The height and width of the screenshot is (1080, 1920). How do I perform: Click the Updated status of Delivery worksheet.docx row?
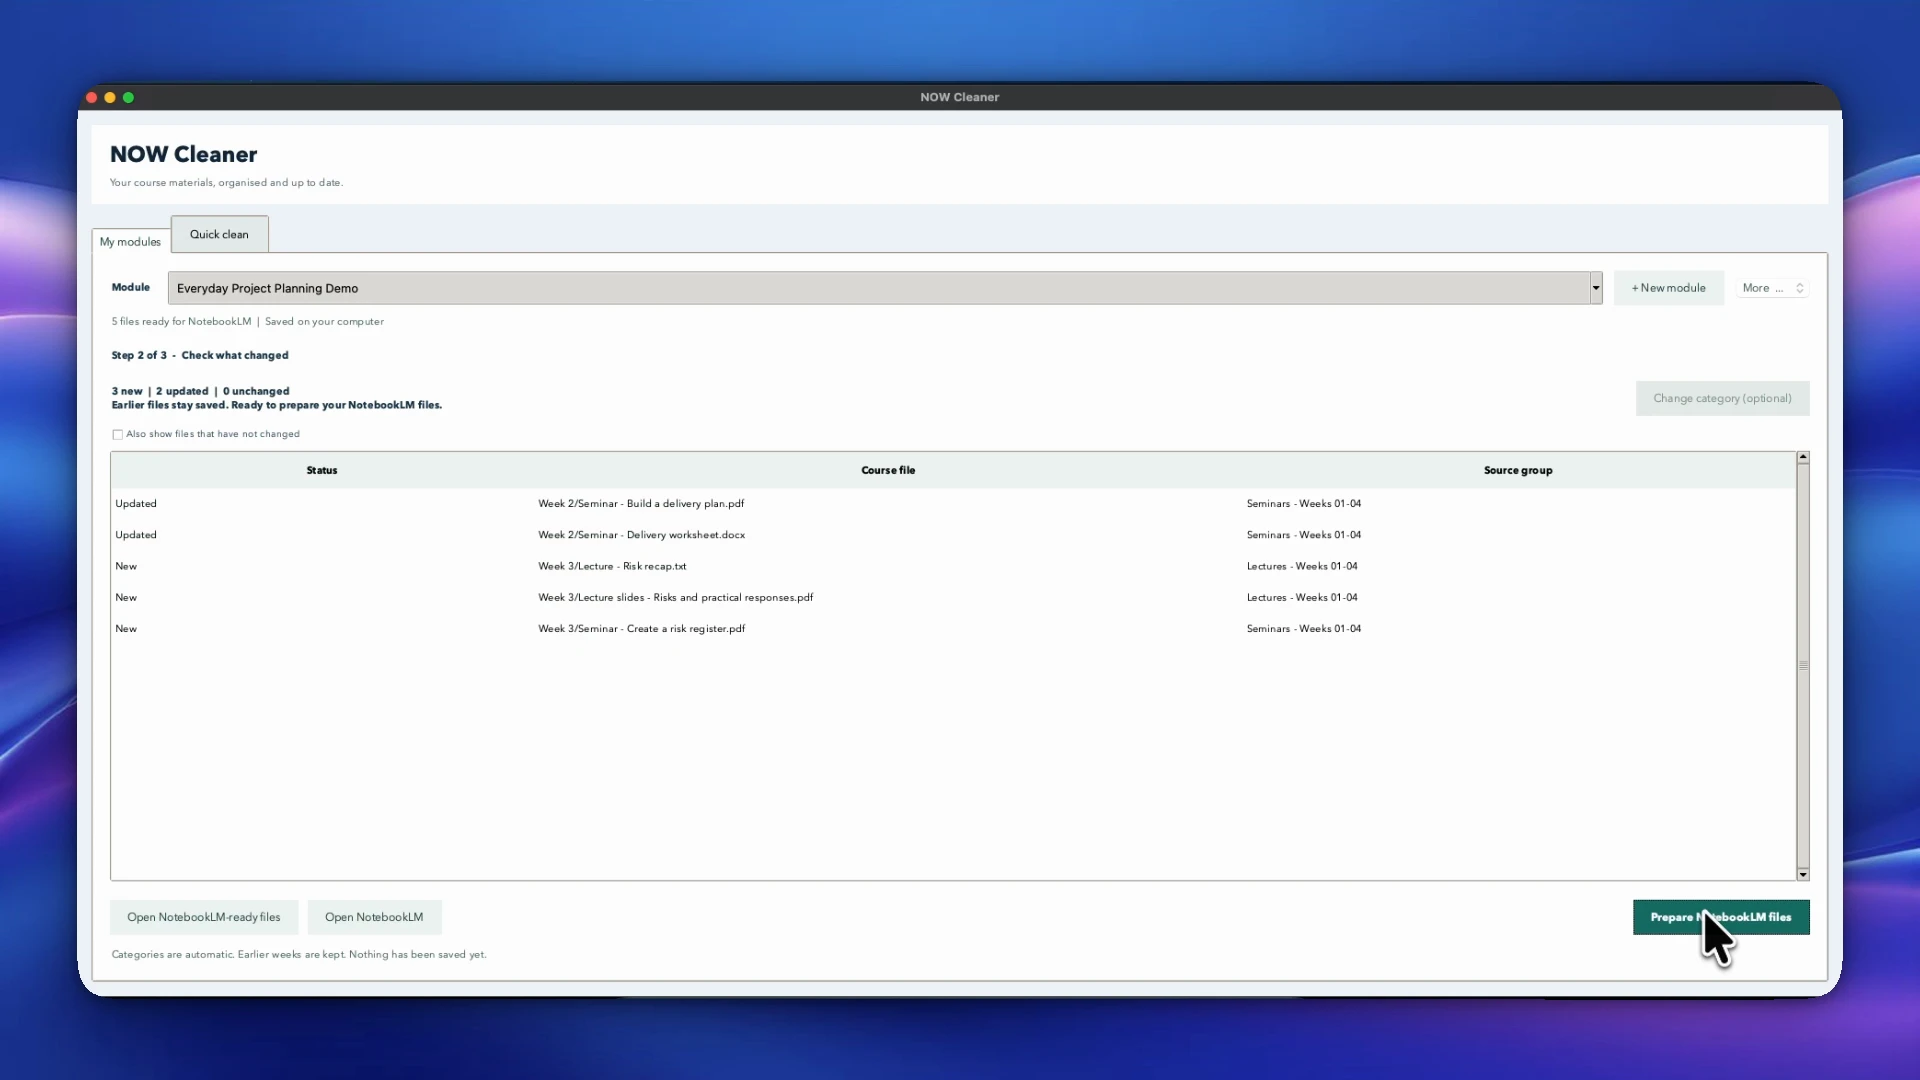pyautogui.click(x=136, y=535)
